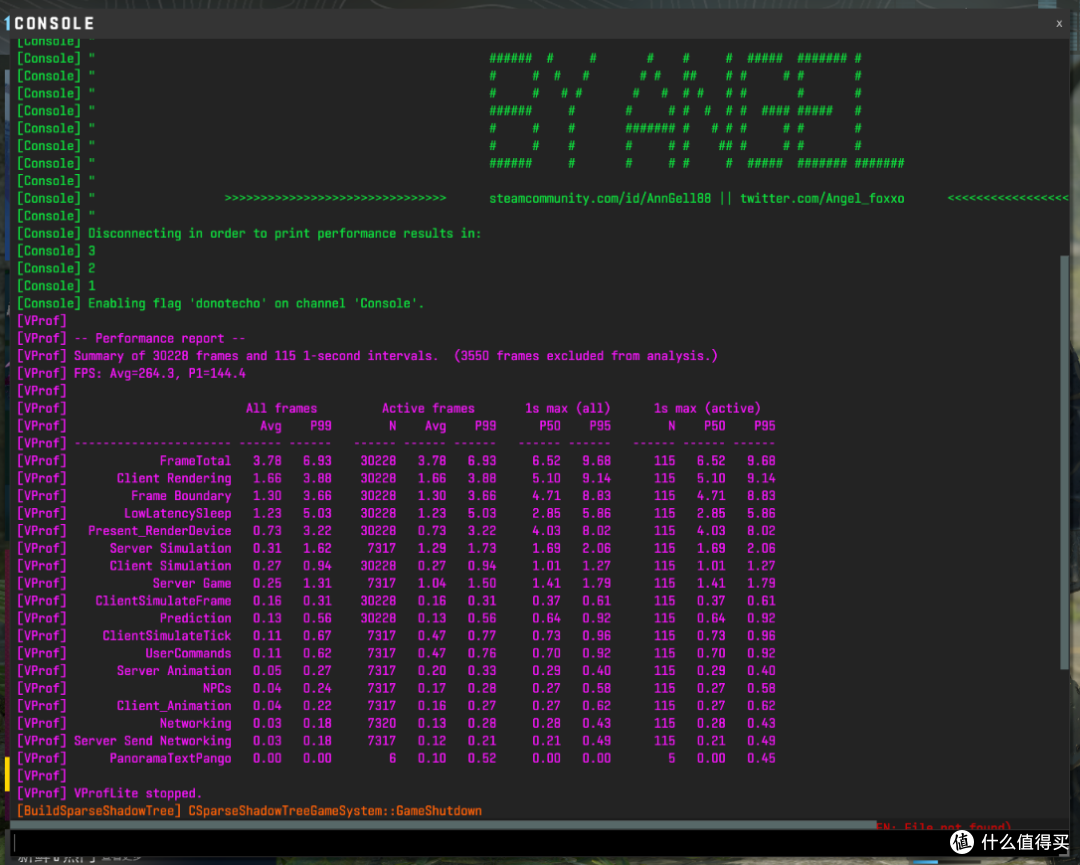The image size is (1080, 865).
Task: Click the Client_Animation row label
Action: (x=174, y=706)
